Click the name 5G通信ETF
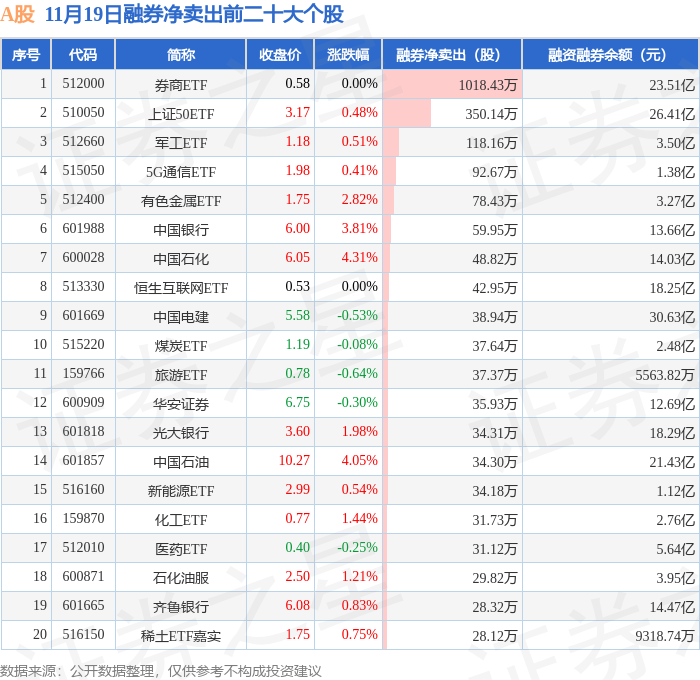700x680 pixels. point(181,172)
